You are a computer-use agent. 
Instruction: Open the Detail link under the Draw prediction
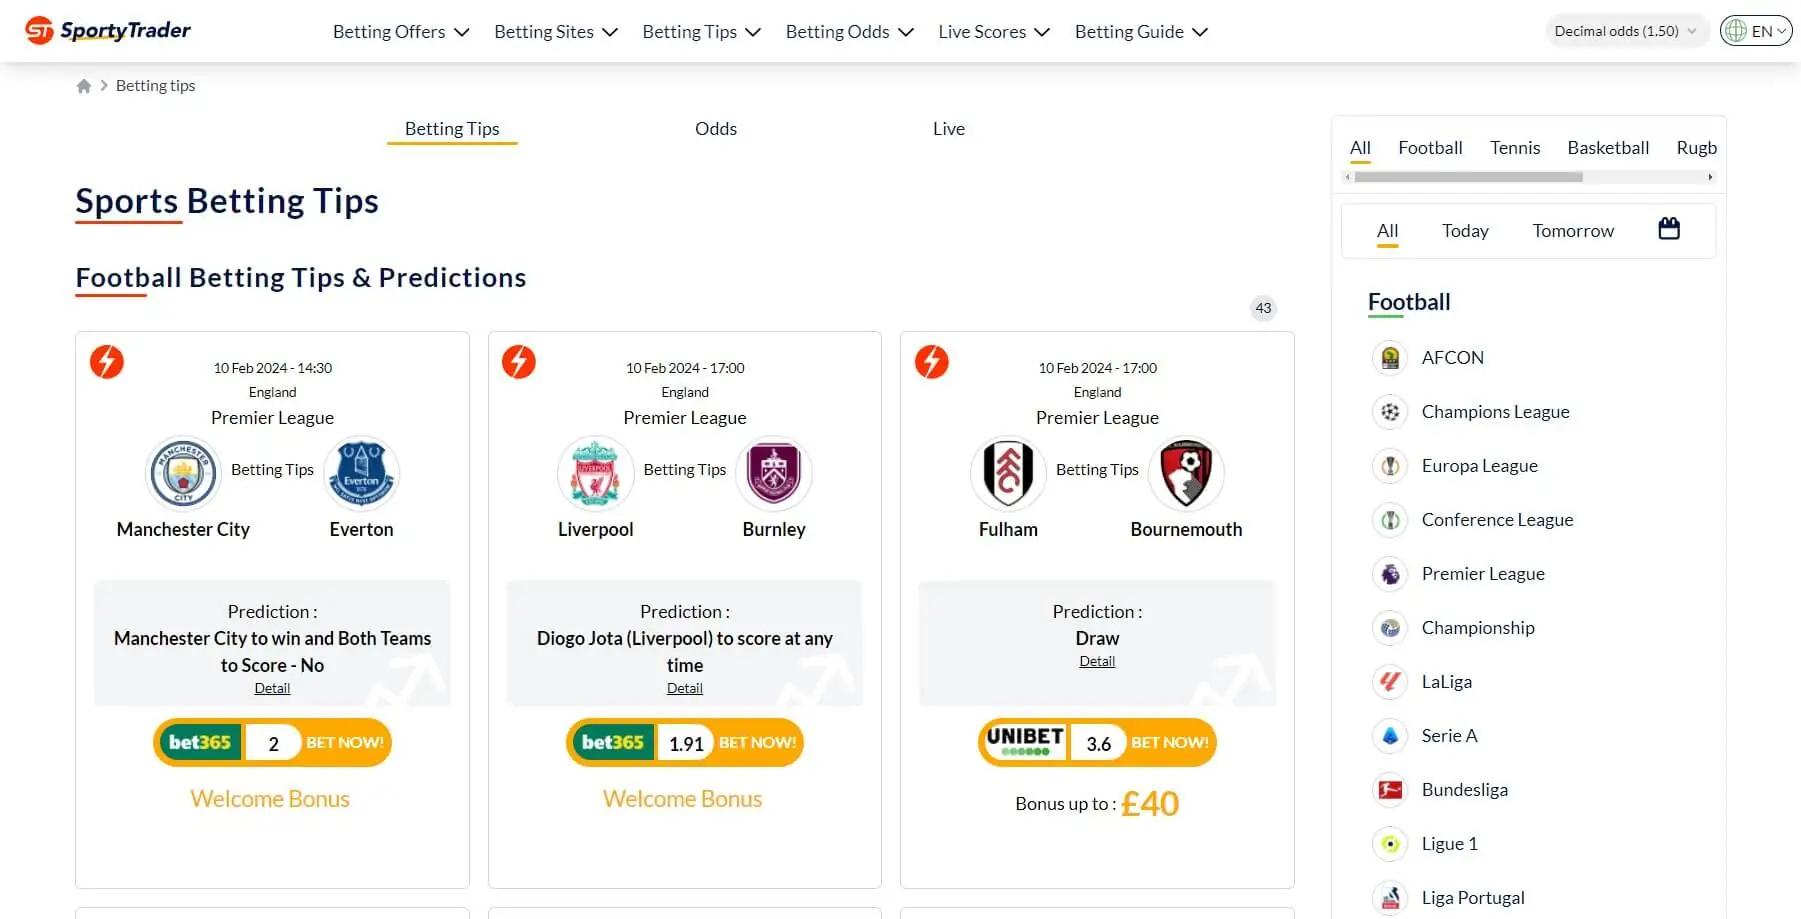(x=1096, y=660)
